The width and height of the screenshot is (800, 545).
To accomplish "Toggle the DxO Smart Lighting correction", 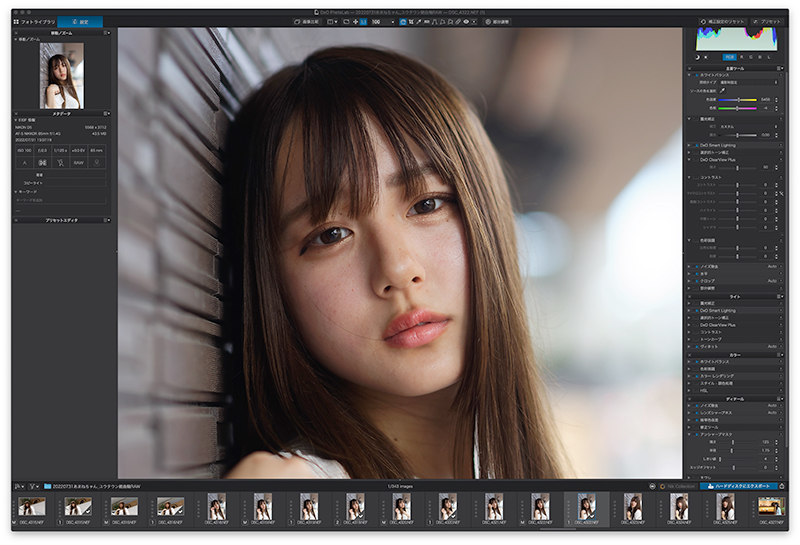I will click(x=695, y=144).
